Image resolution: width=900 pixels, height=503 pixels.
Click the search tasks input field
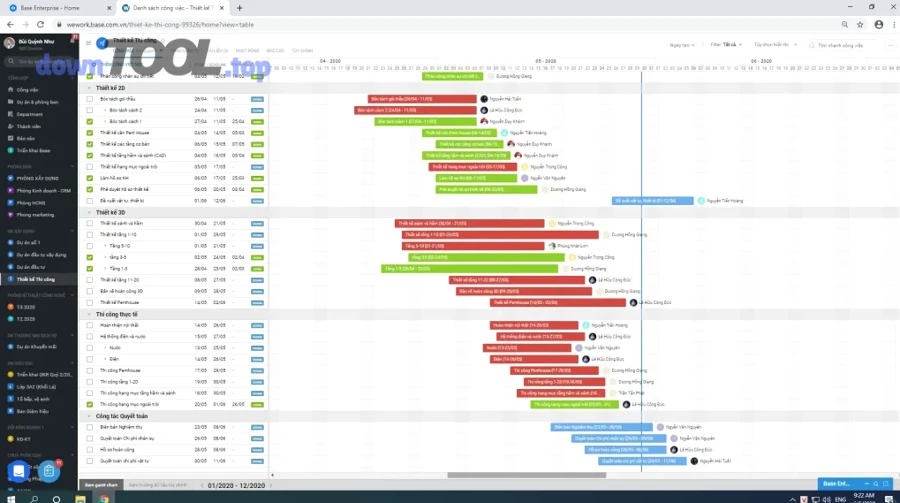click(840, 45)
